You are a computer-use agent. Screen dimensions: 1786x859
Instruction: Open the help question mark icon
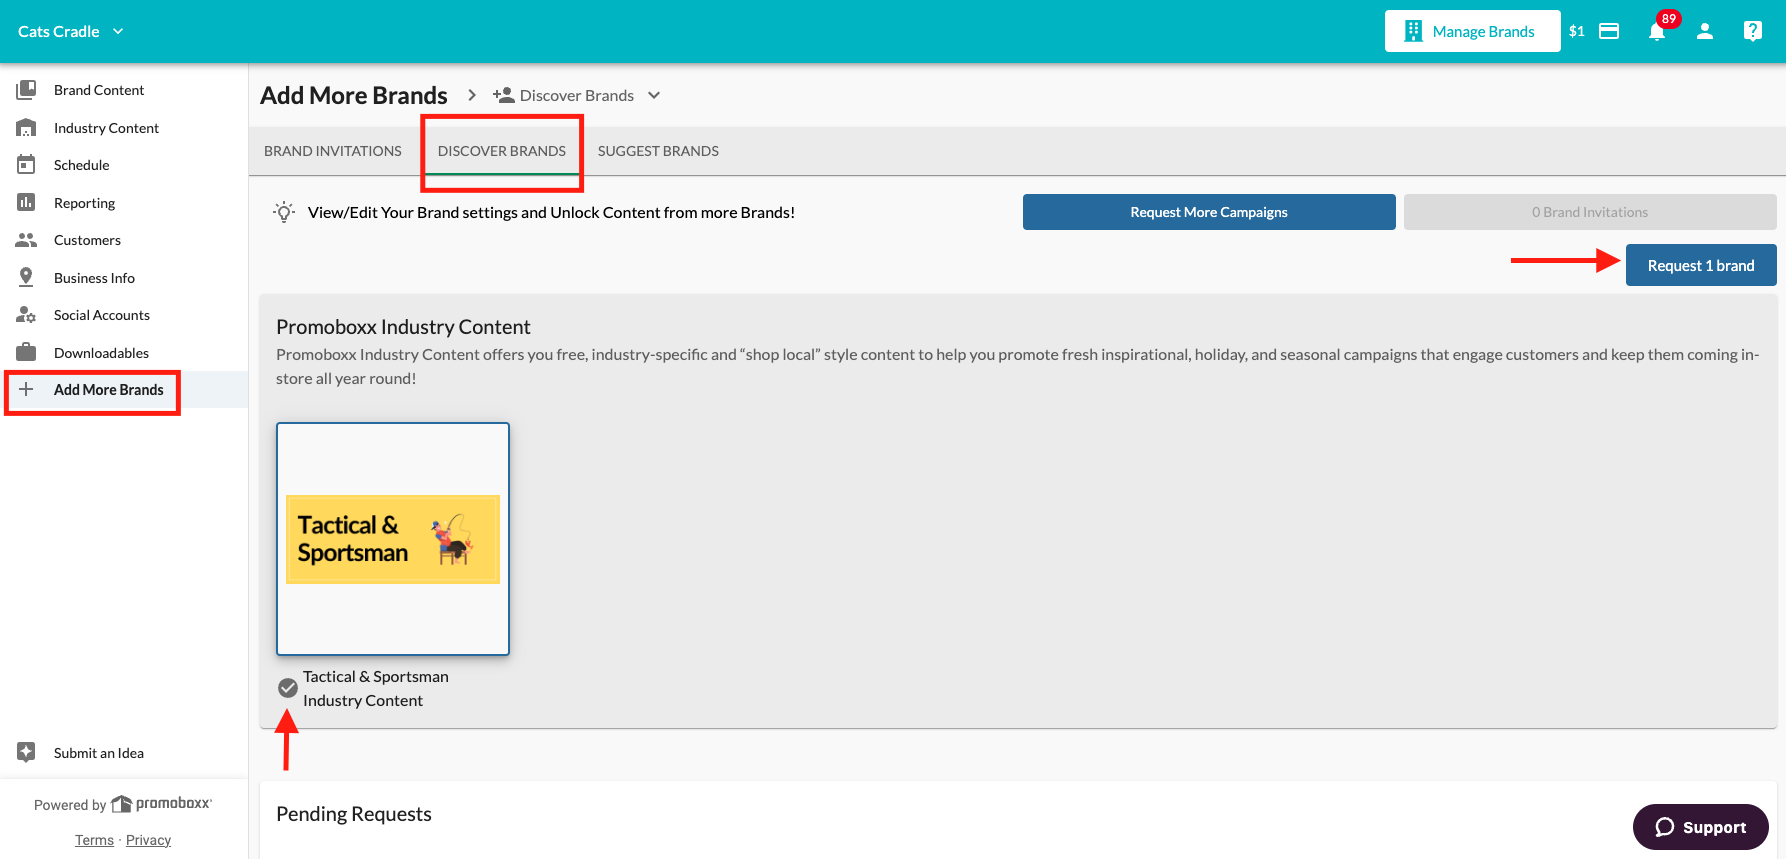[x=1752, y=31]
